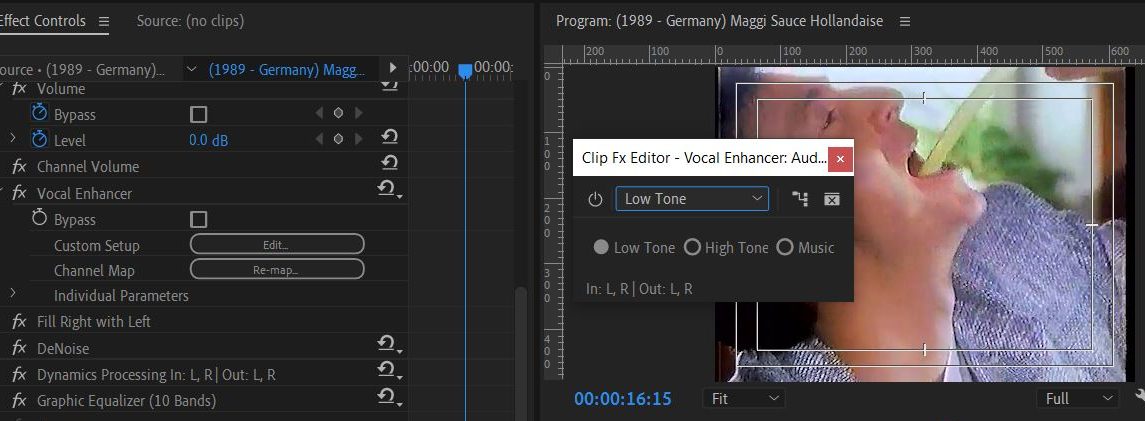
Task: Open the source clip selector dropdown
Action: 191,69
